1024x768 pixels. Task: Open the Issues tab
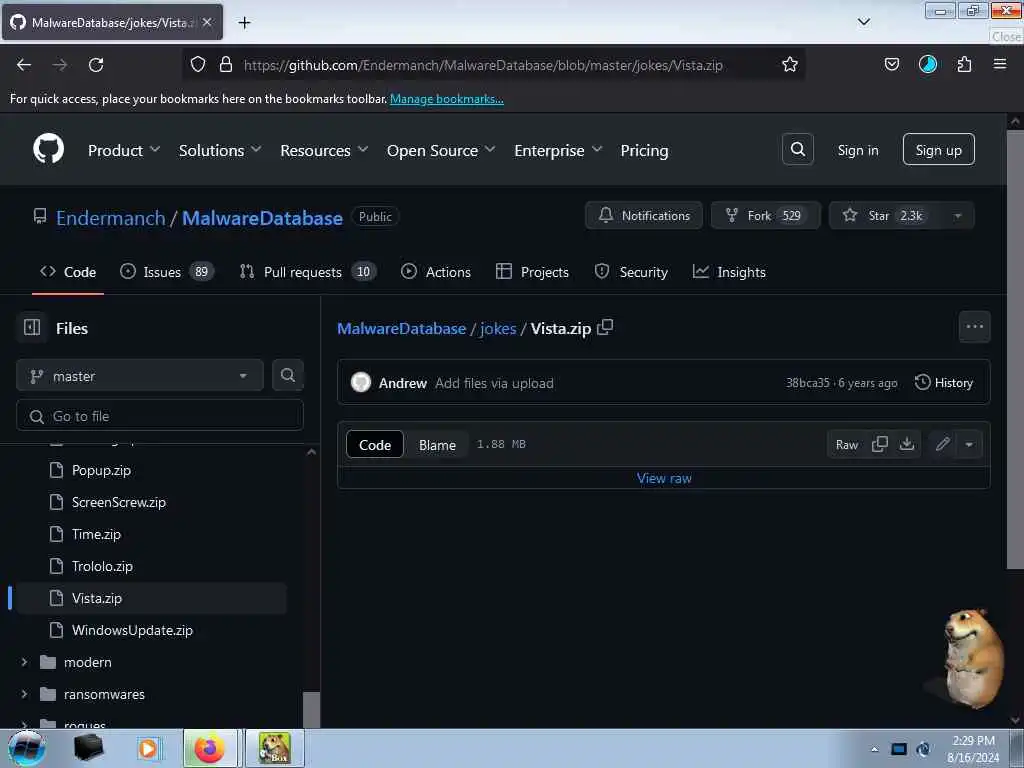(x=167, y=272)
